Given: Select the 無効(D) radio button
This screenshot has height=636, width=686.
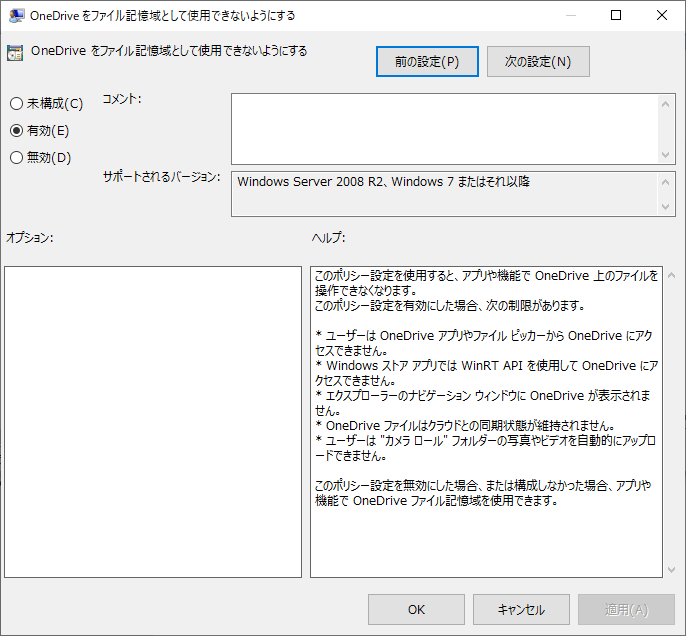Looking at the screenshot, I should click(x=16, y=157).
